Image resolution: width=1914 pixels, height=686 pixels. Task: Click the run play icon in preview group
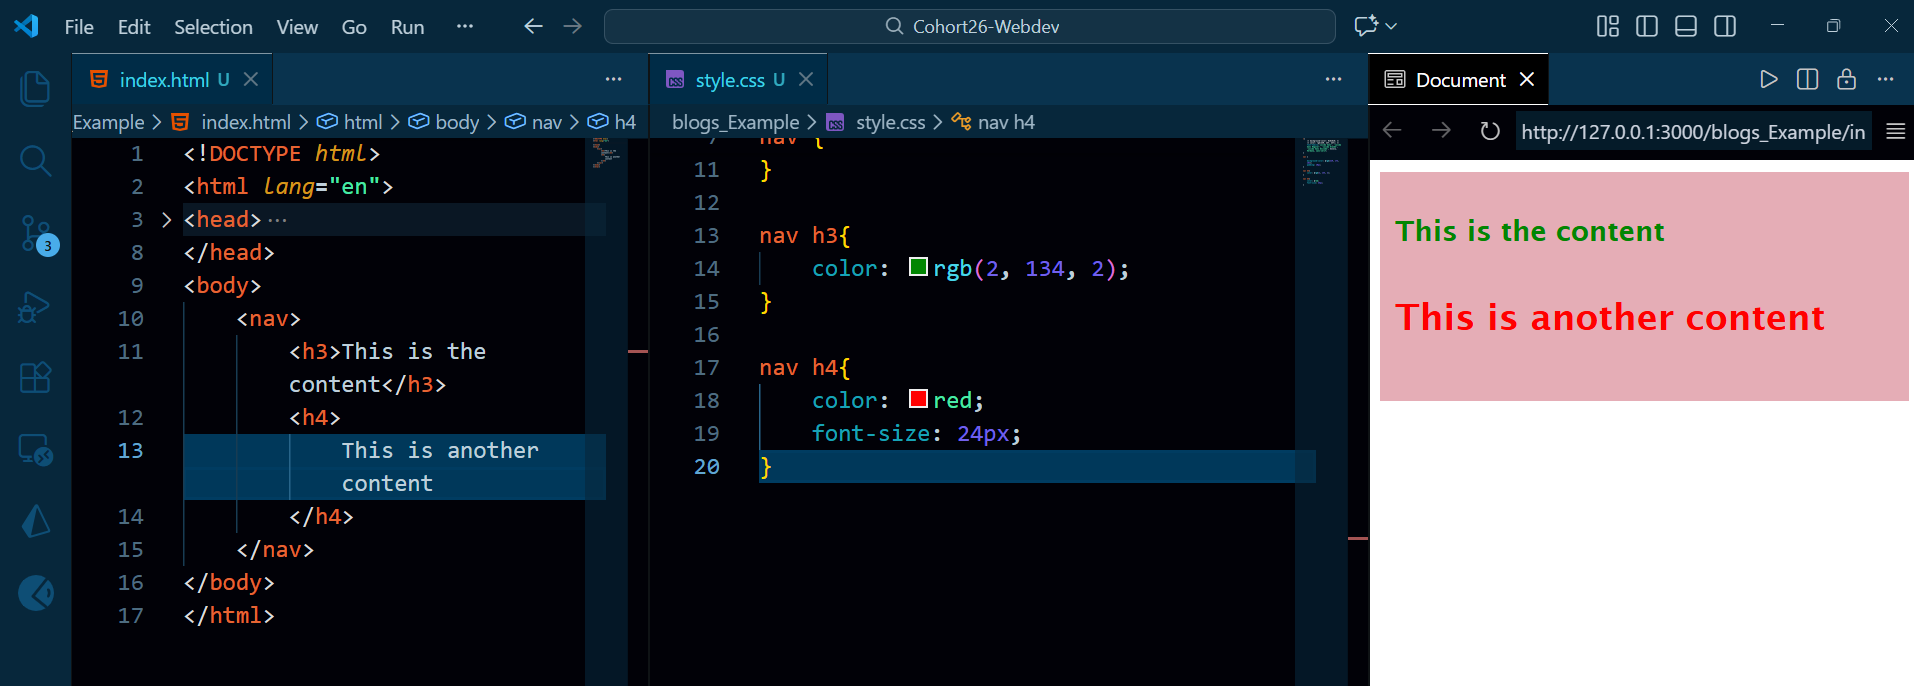[x=1769, y=79]
